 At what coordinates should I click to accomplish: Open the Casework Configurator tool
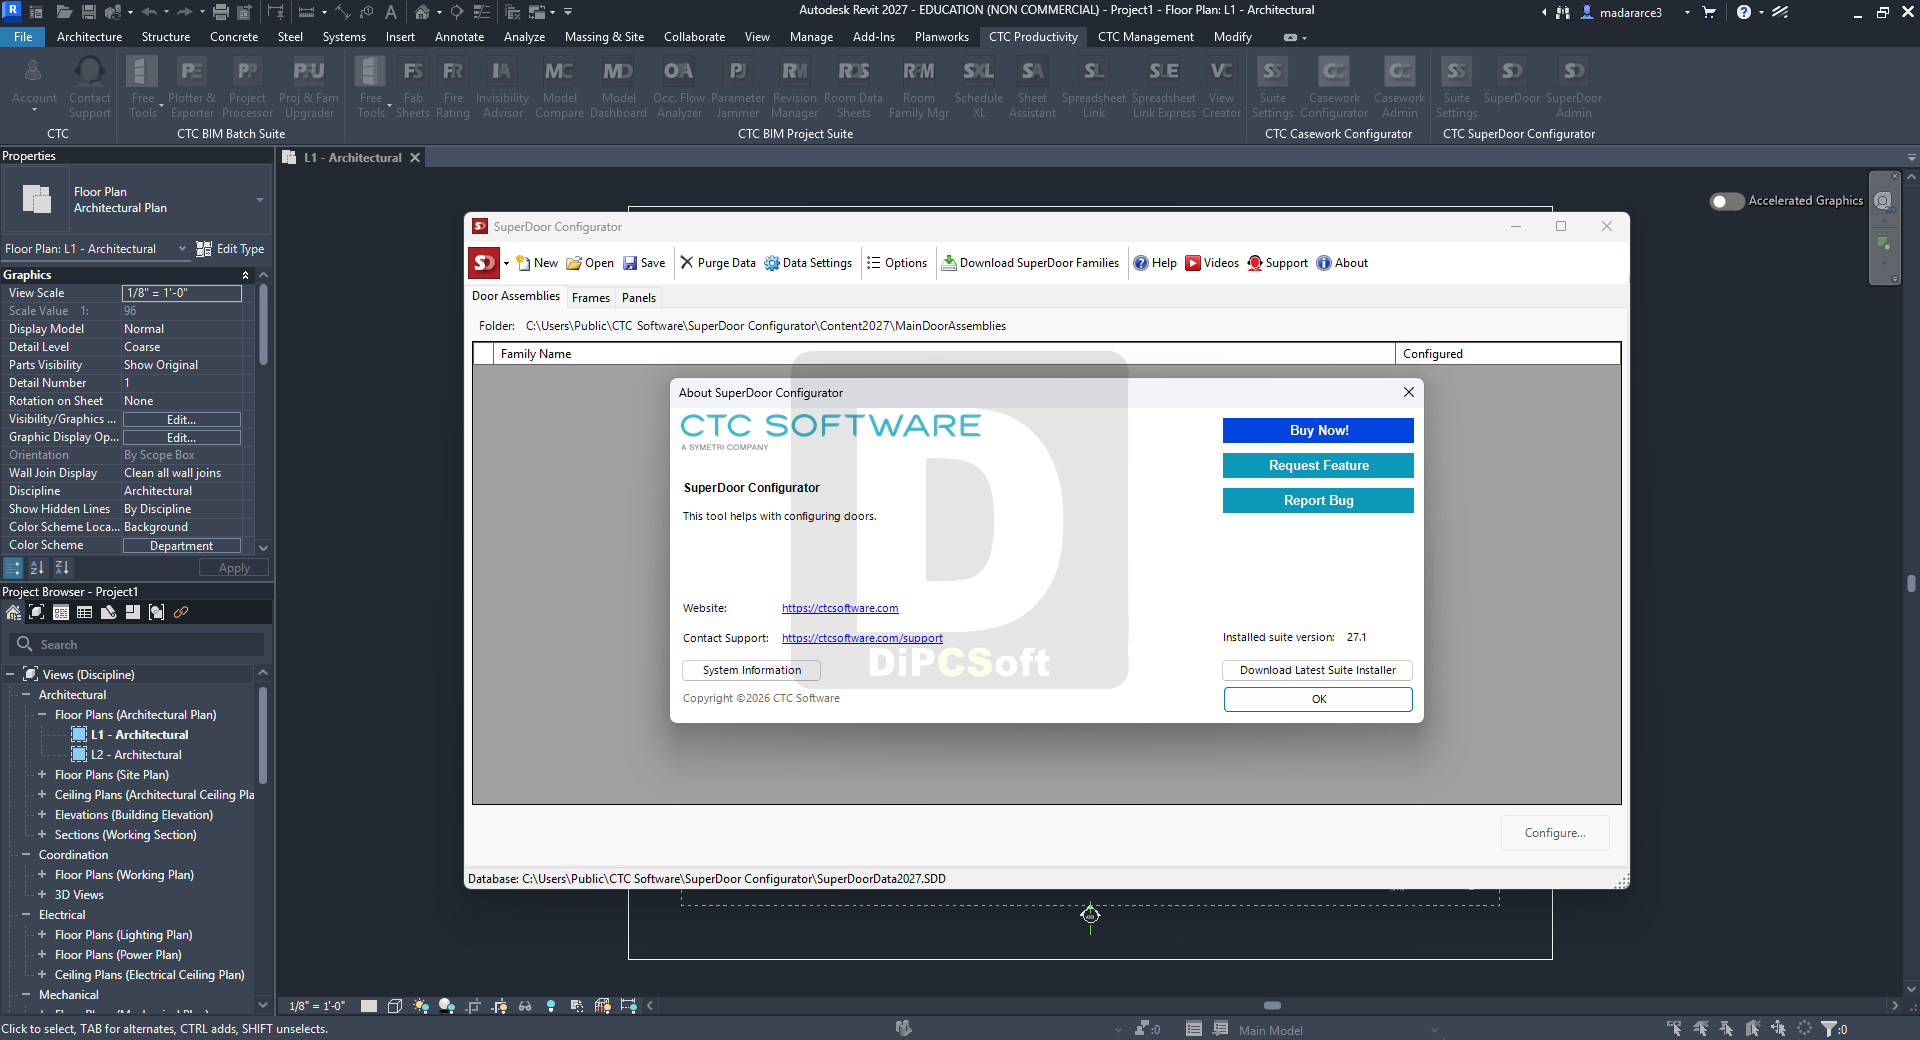pyautogui.click(x=1334, y=88)
